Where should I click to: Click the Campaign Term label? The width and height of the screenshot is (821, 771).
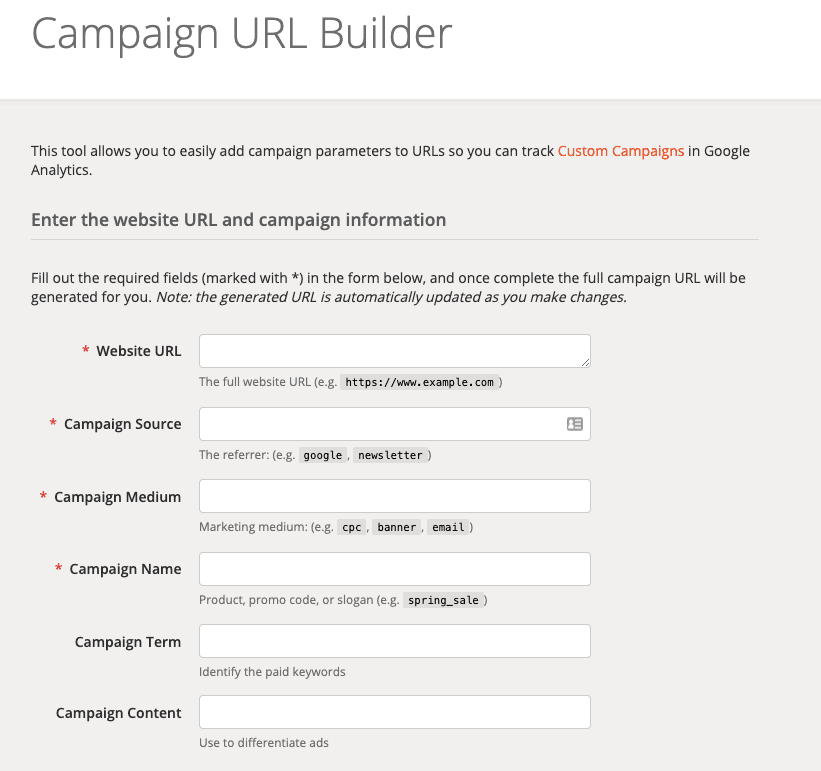click(x=128, y=642)
